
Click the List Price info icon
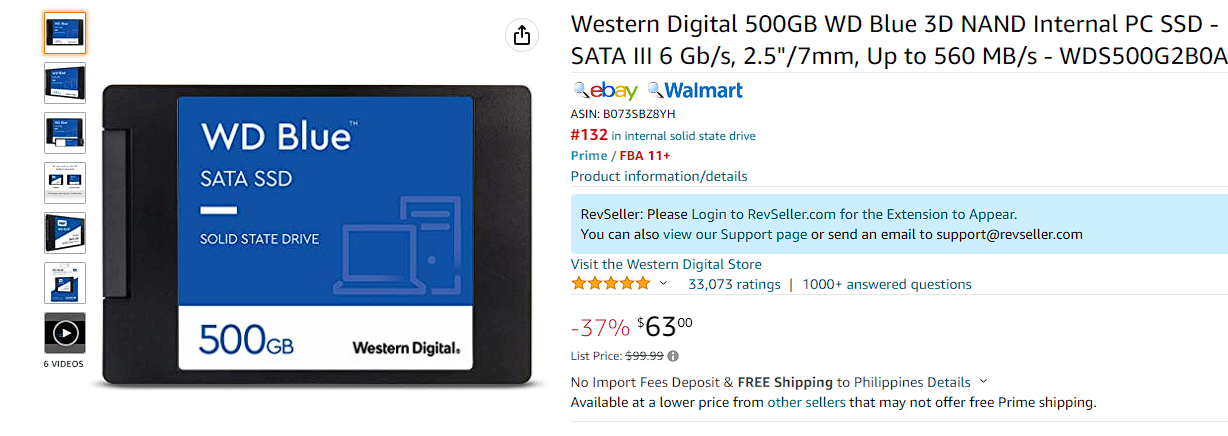pyautogui.click(x=673, y=356)
